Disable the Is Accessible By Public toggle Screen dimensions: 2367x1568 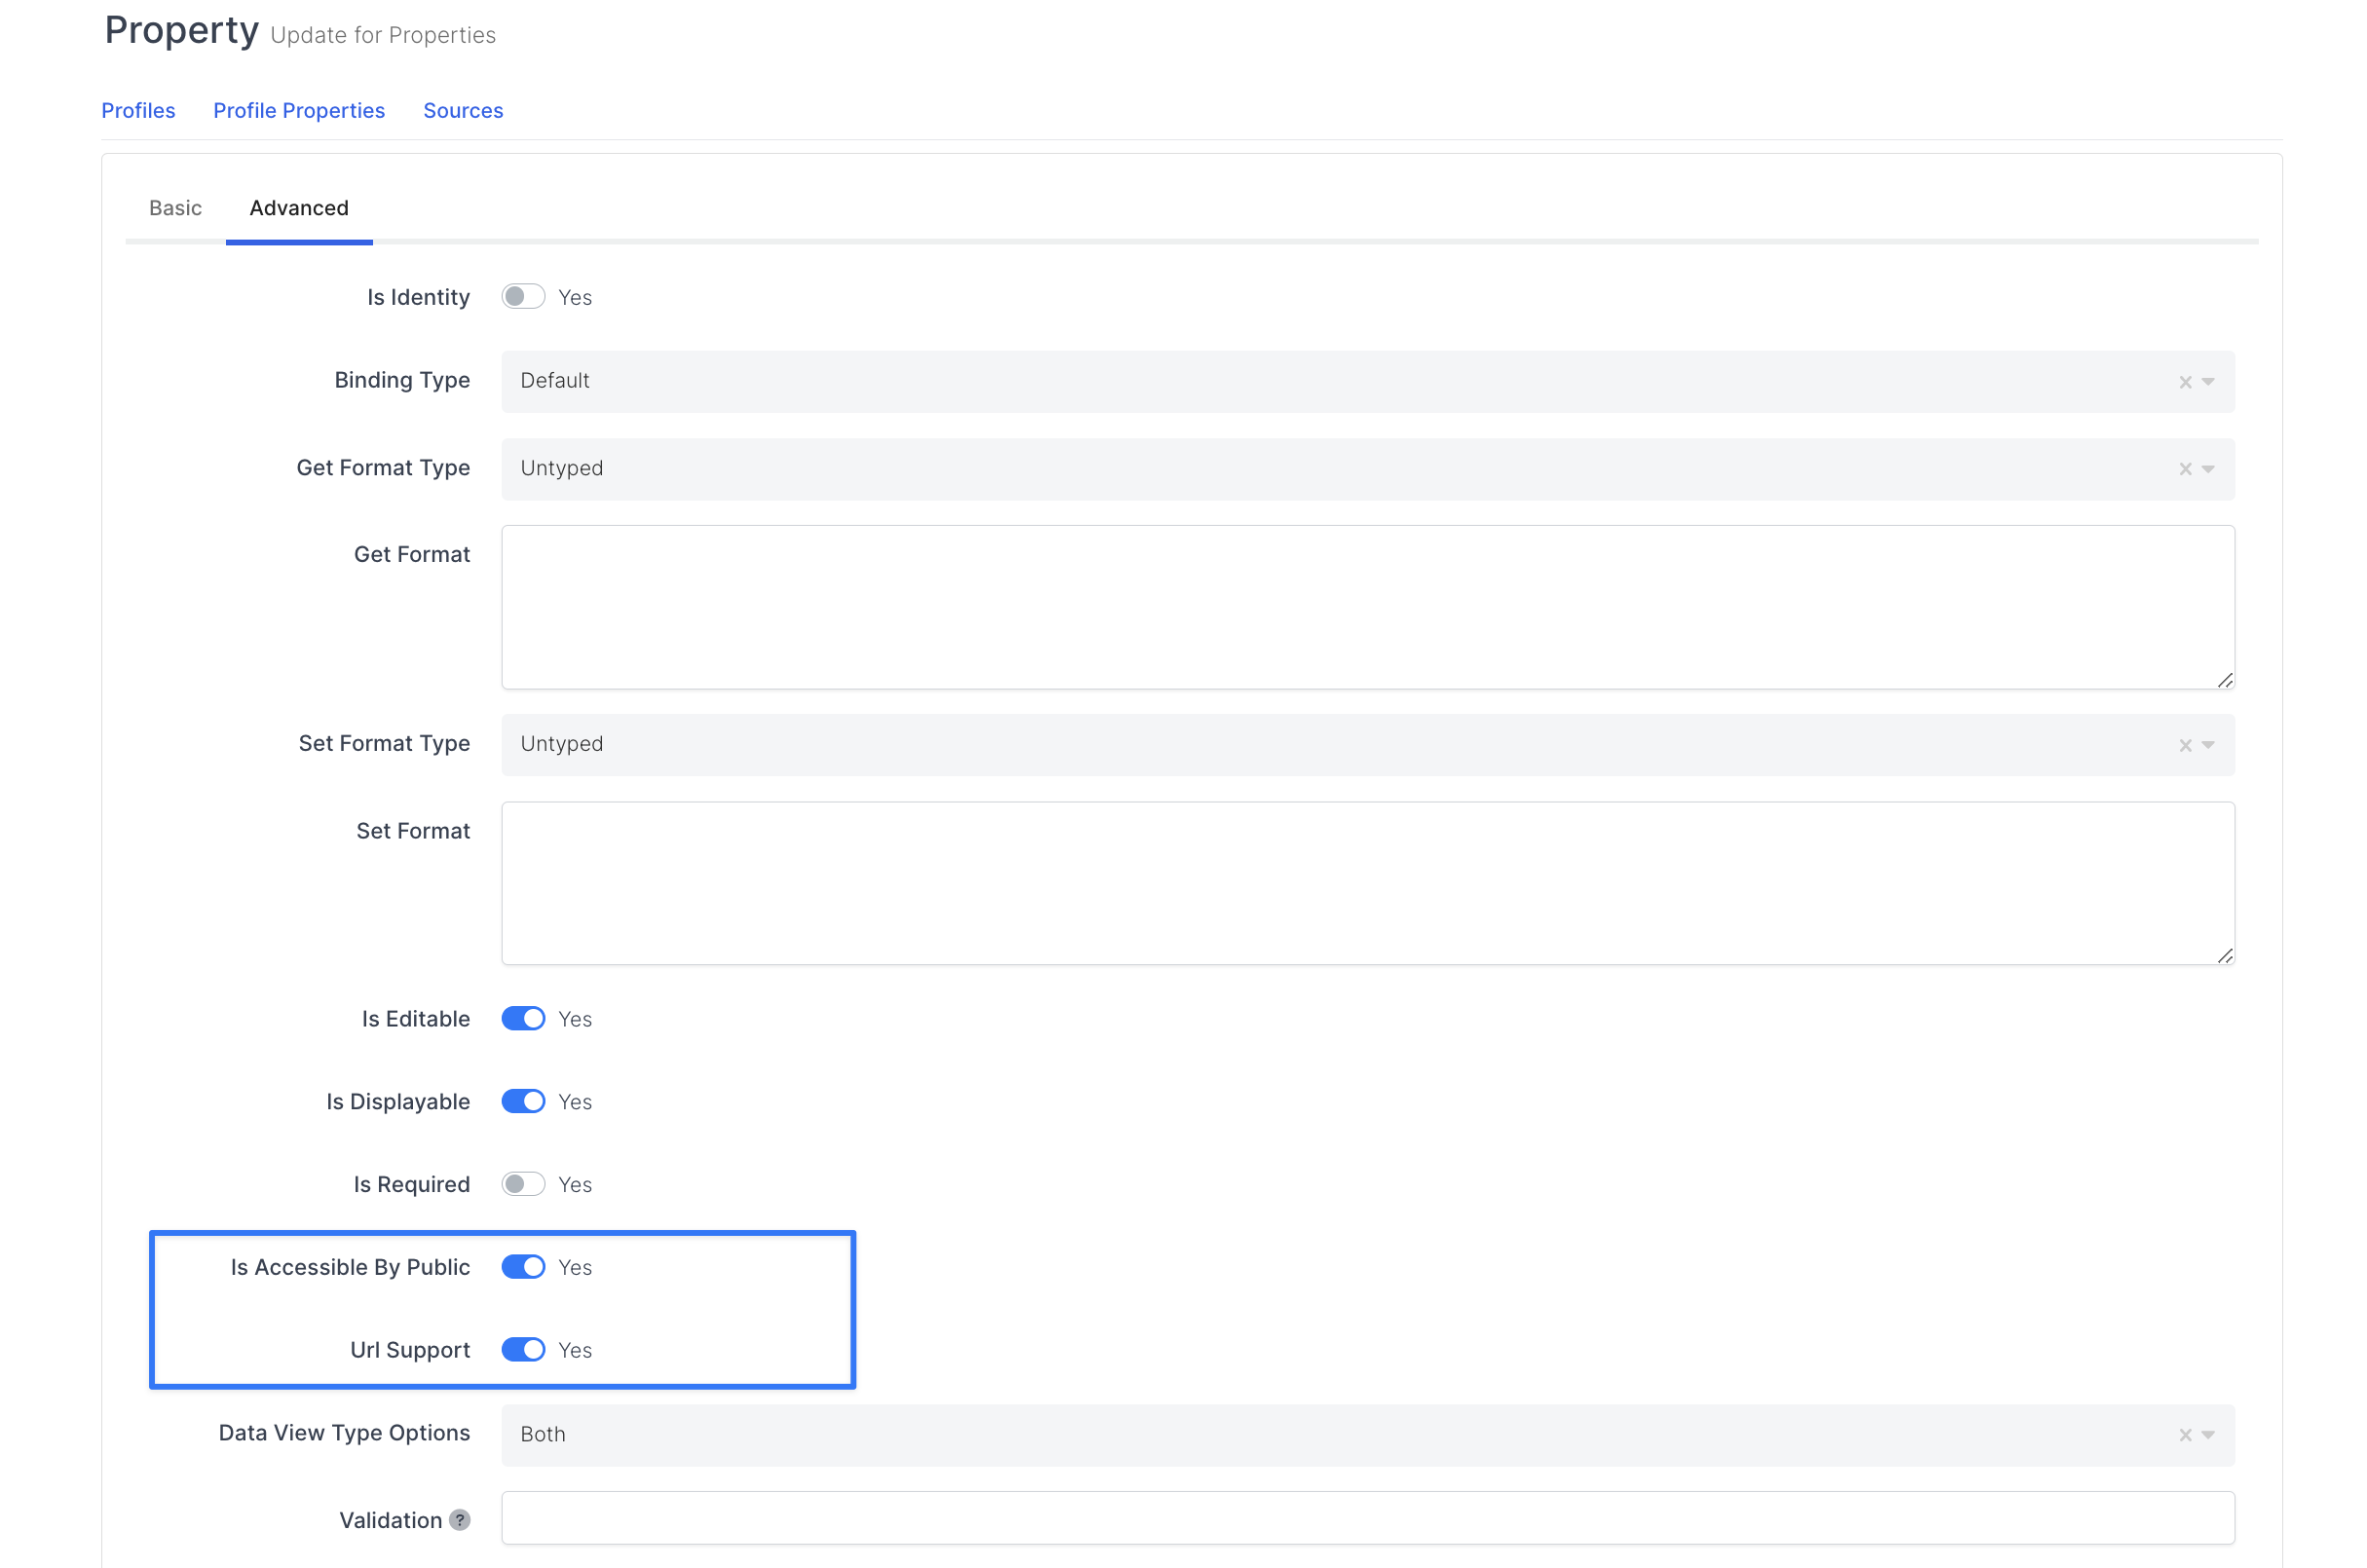click(x=523, y=1266)
